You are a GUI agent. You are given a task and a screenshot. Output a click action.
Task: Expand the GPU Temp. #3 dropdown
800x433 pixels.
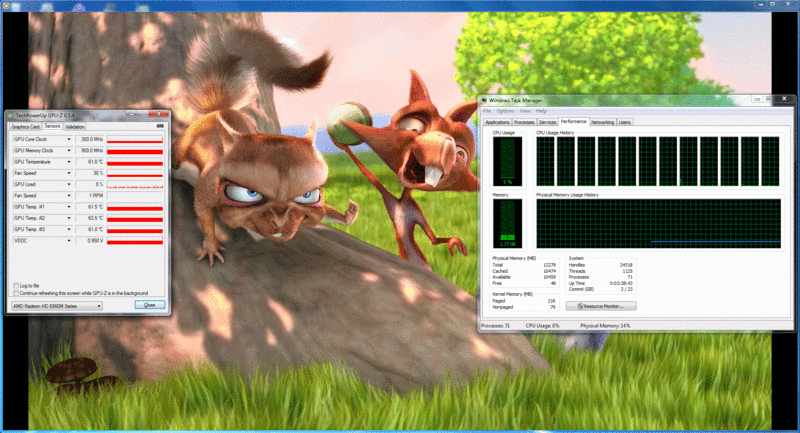pyautogui.click(x=69, y=229)
